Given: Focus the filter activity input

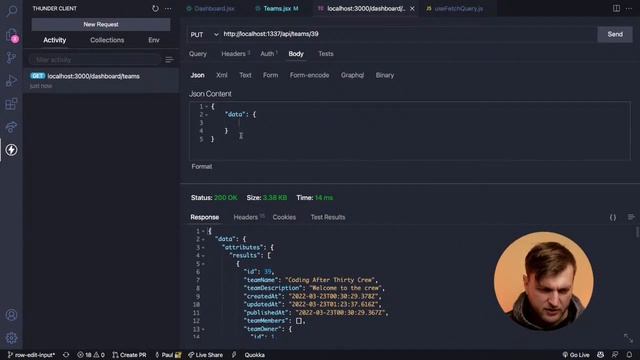Looking at the screenshot, I should coord(95,60).
